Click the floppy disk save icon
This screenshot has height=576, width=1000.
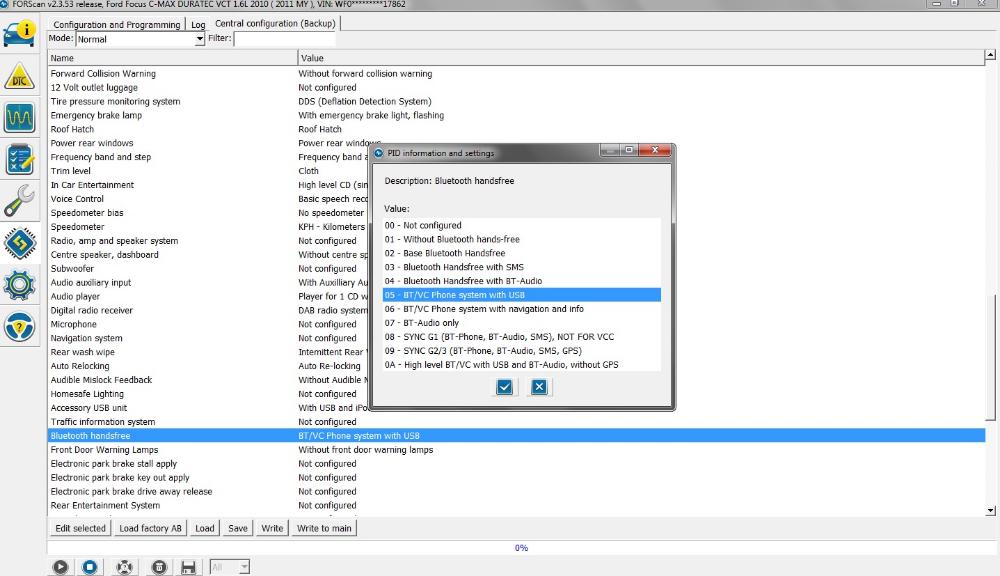(x=187, y=567)
